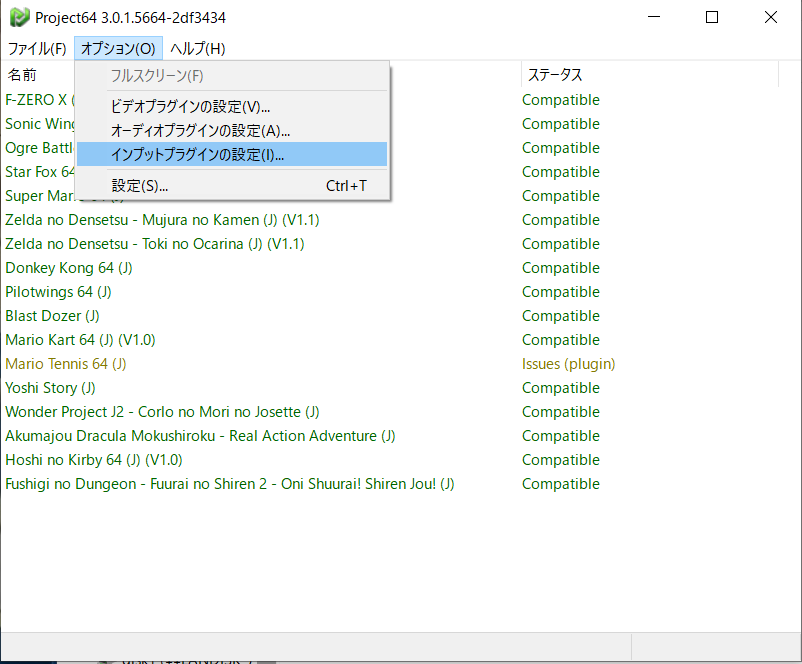Close the Project64 window
Image resolution: width=802 pixels, height=664 pixels.
pyautogui.click(x=771, y=17)
